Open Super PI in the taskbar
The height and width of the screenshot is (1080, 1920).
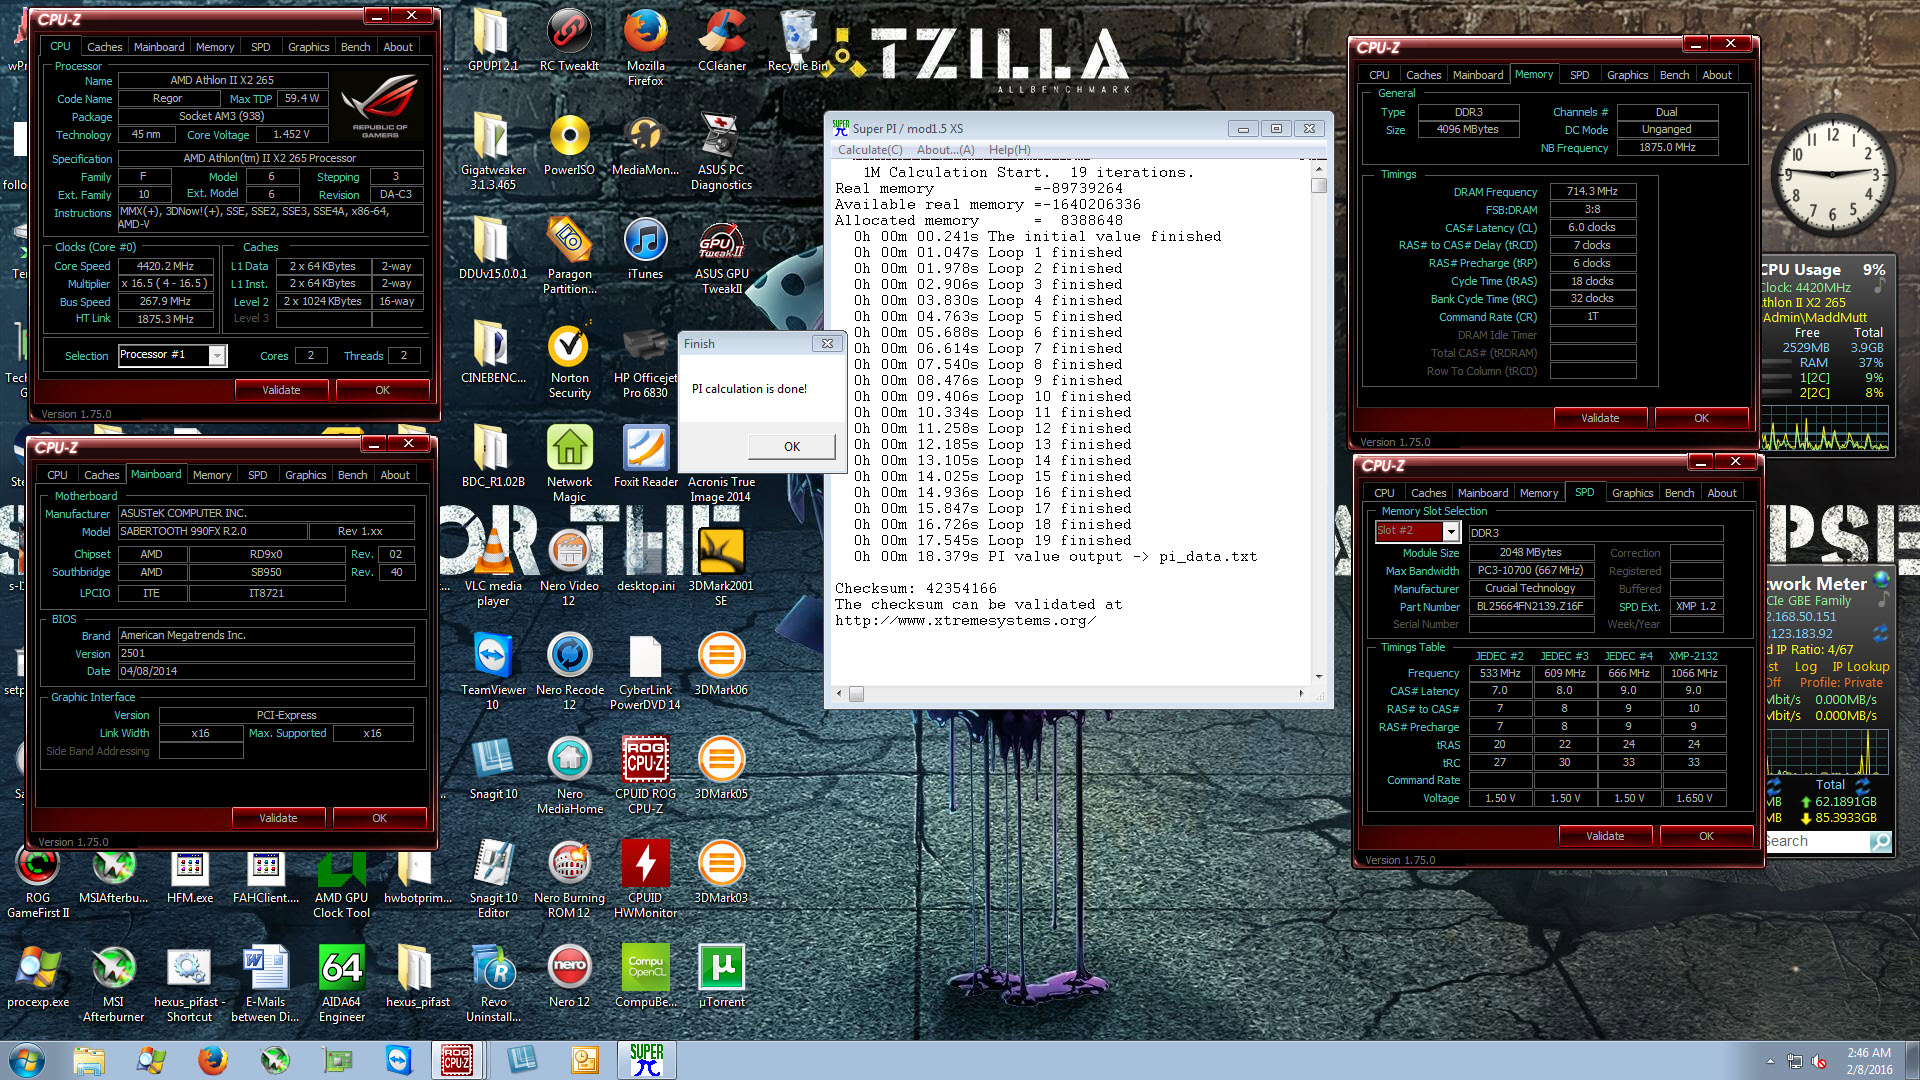click(x=646, y=1060)
